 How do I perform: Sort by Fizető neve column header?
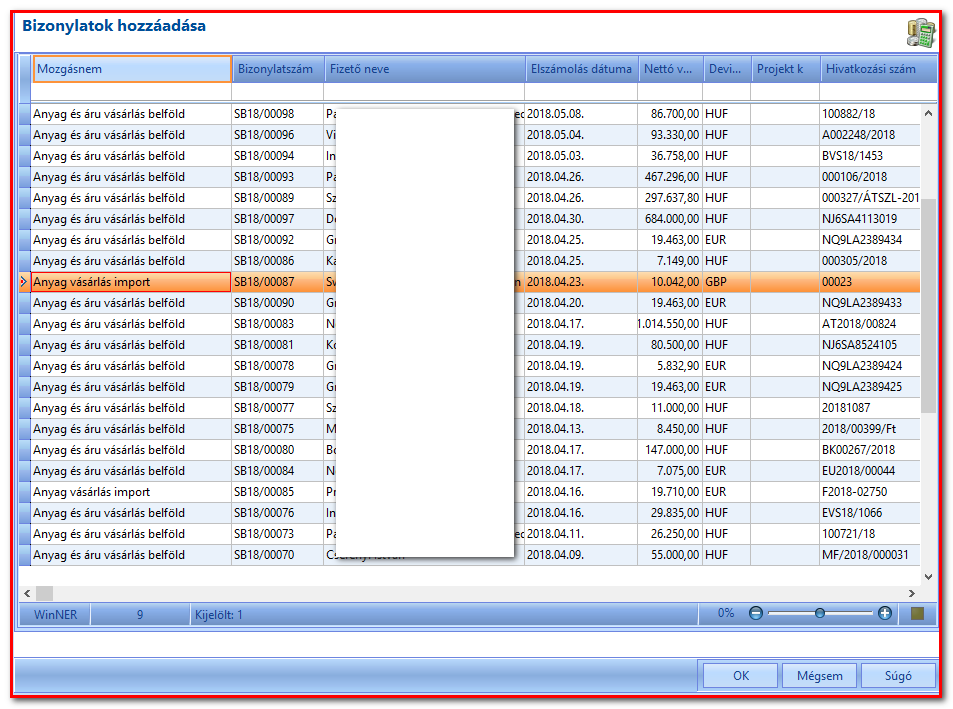click(424, 69)
